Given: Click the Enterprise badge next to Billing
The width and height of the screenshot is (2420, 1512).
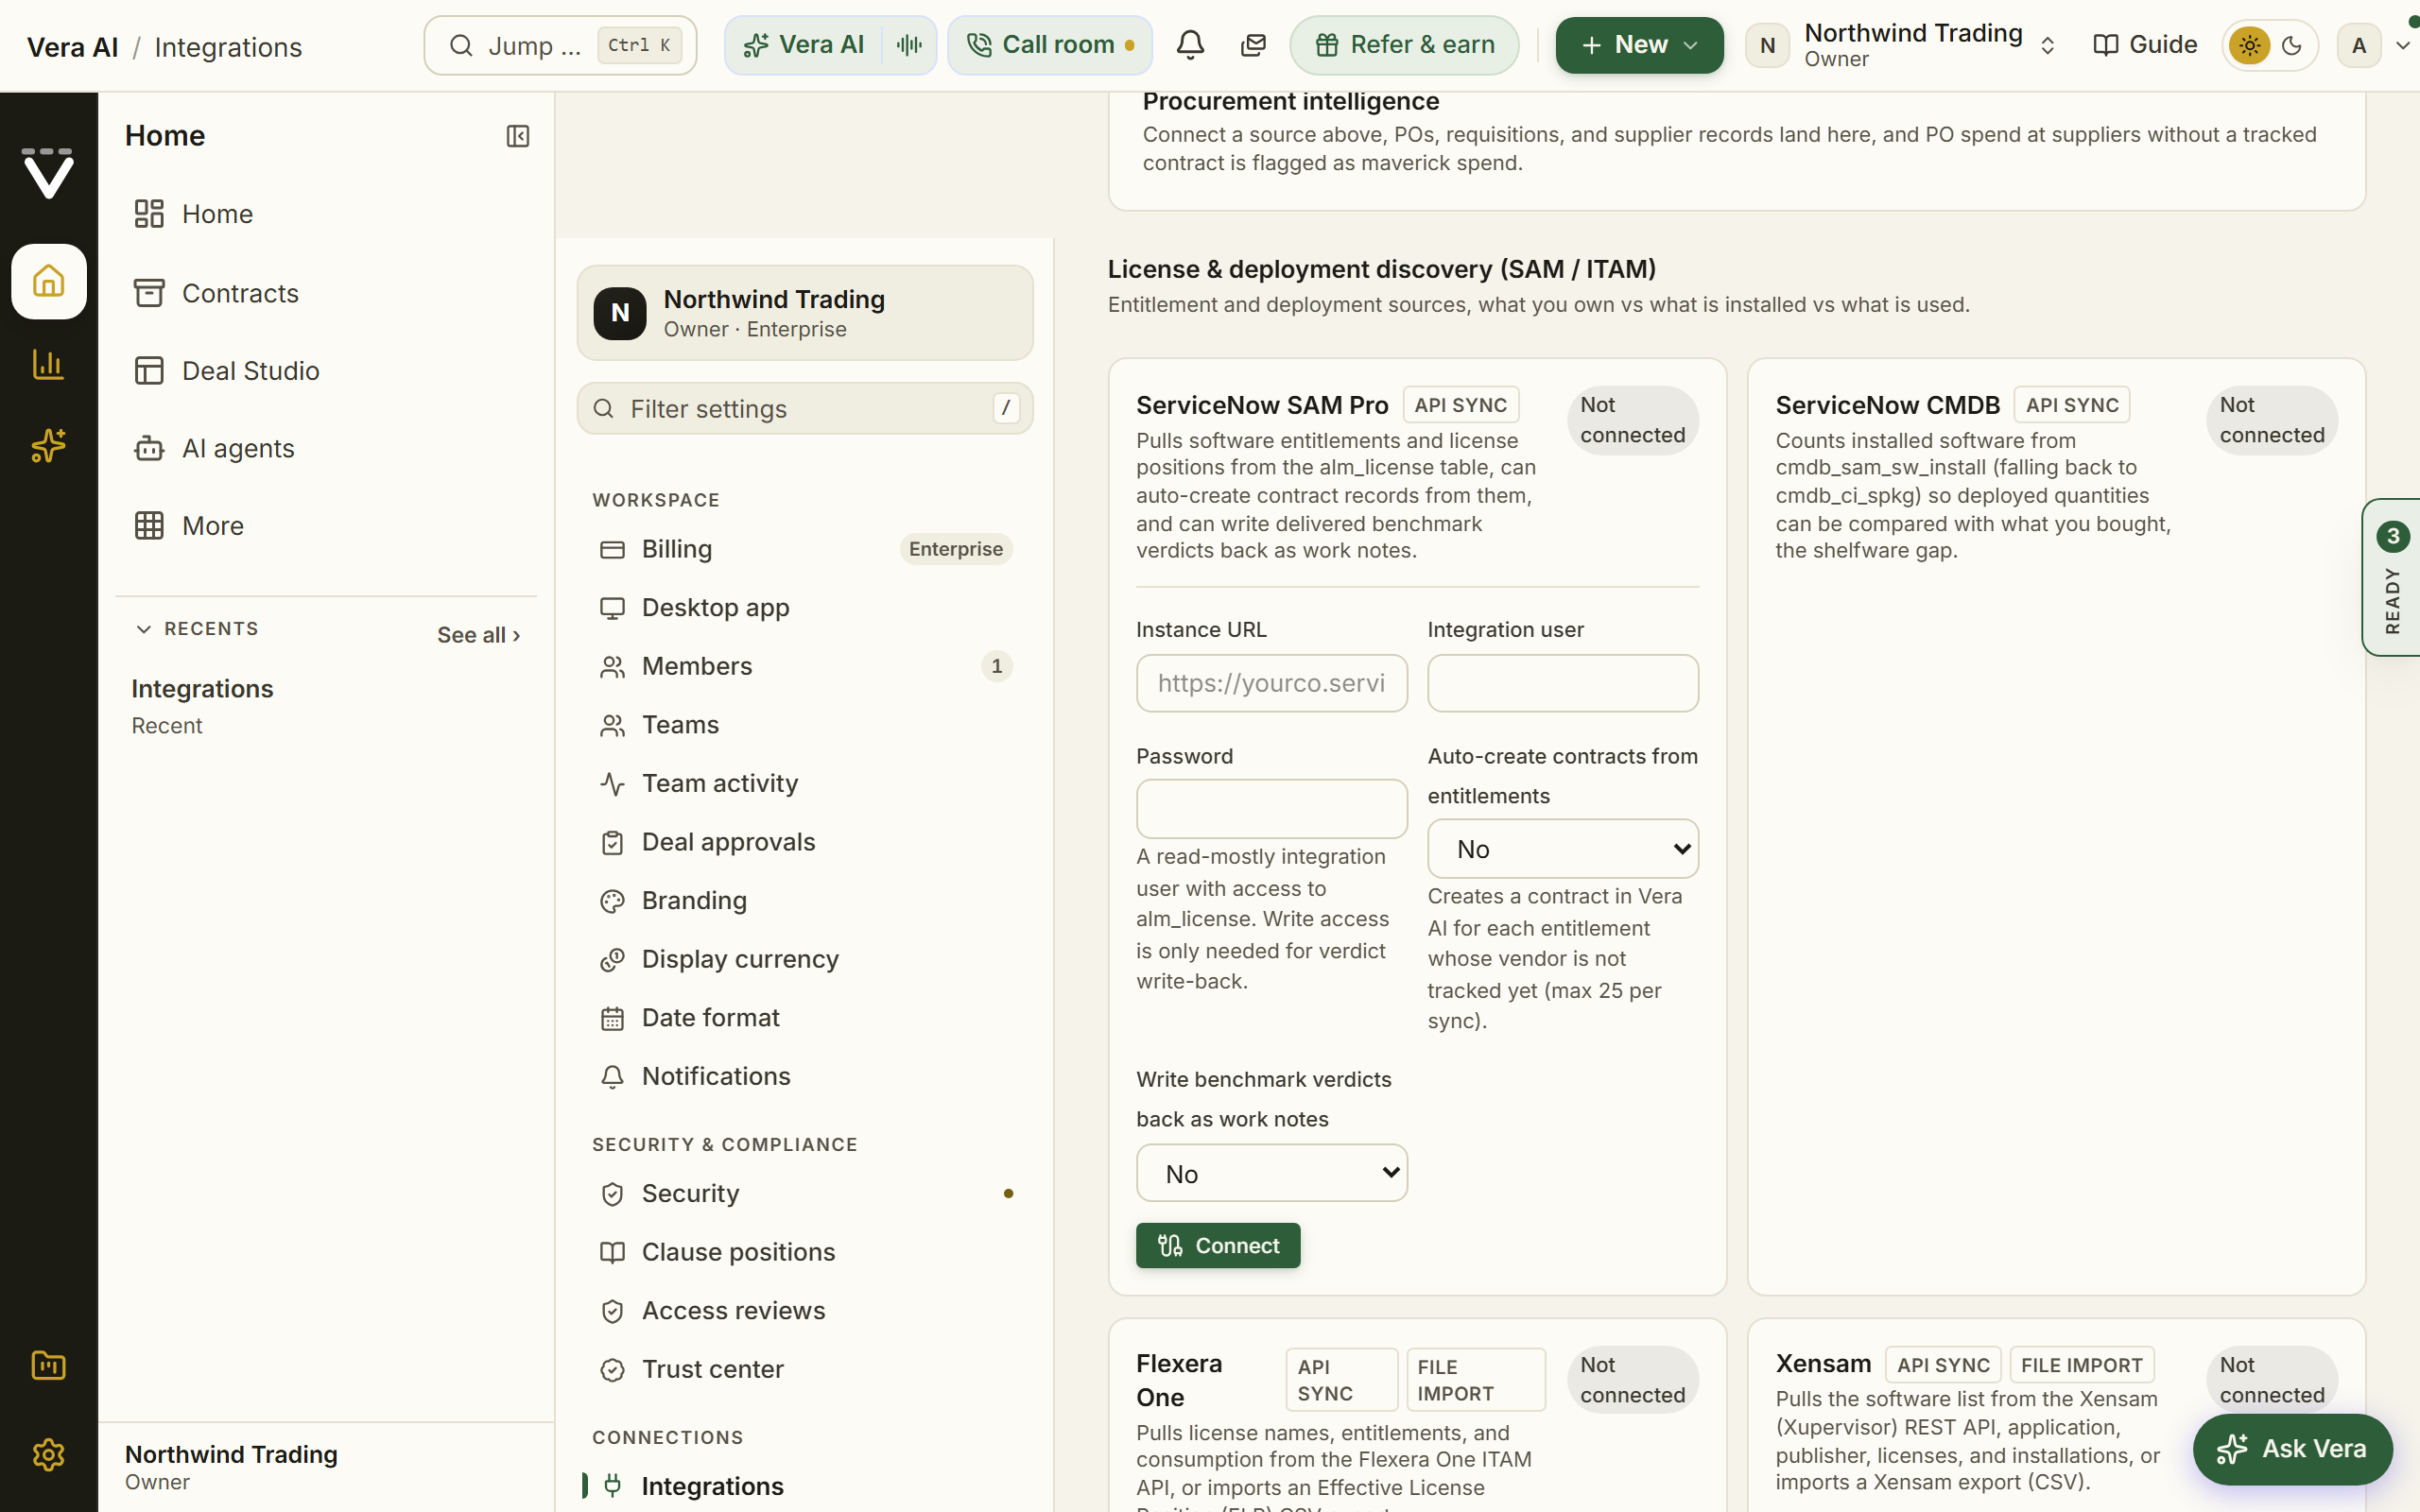Looking at the screenshot, I should [x=955, y=549].
